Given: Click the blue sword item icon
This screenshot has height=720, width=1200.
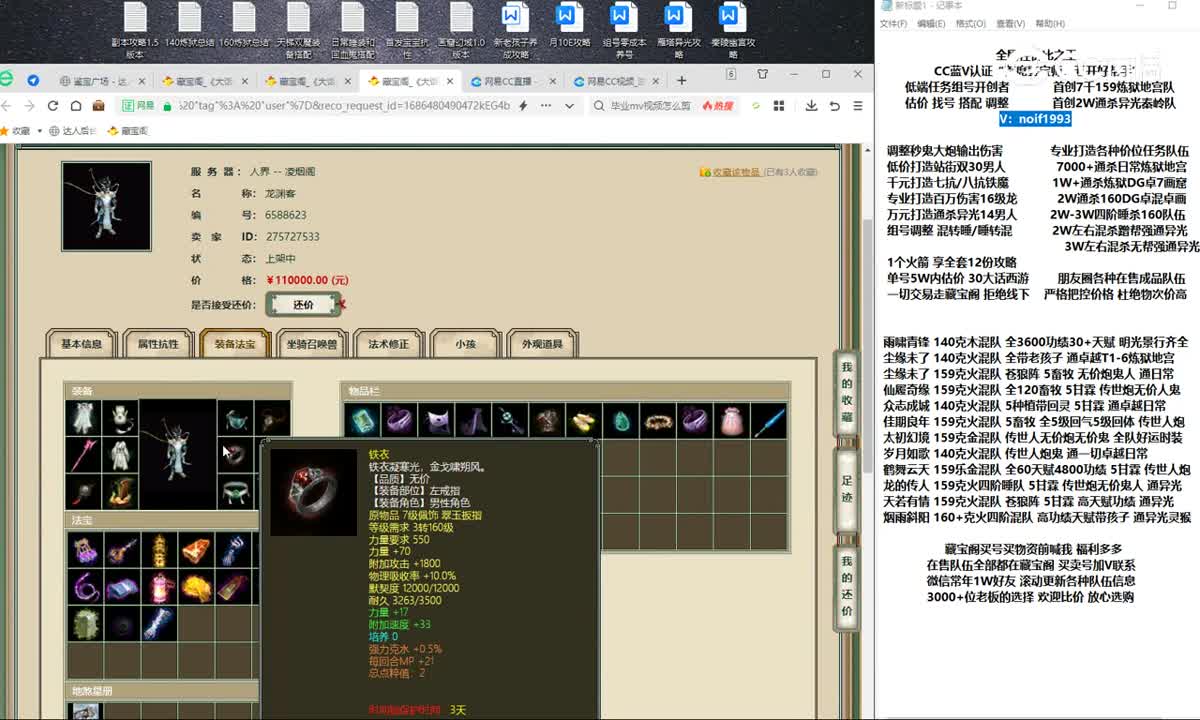Looking at the screenshot, I should coord(769,421).
